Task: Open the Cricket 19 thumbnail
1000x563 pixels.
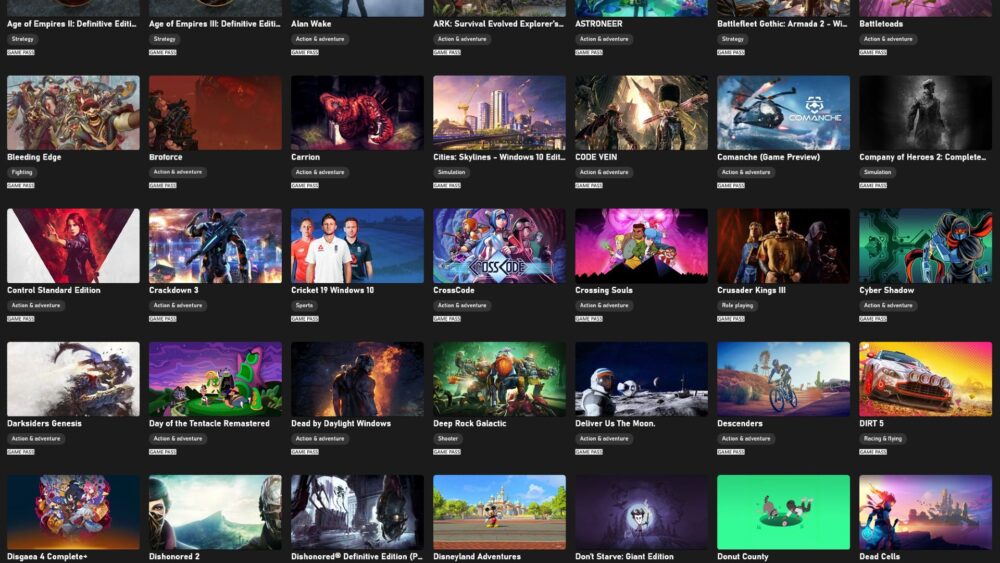Action: [x=357, y=245]
